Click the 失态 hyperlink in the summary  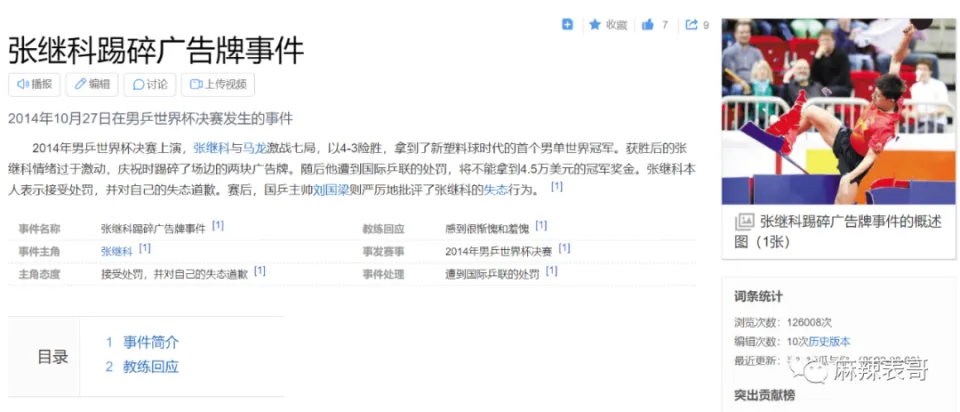tap(496, 189)
